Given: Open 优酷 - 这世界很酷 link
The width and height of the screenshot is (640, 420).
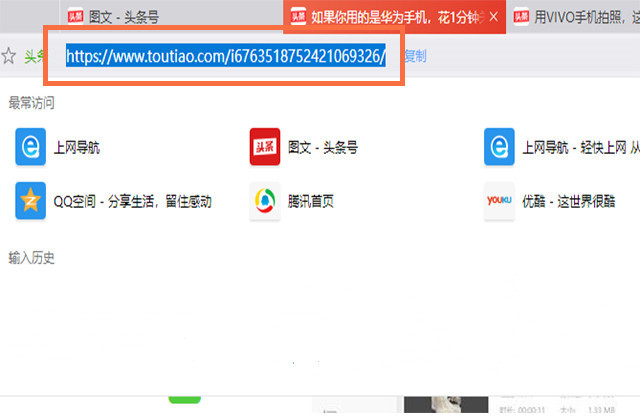Looking at the screenshot, I should pos(569,201).
